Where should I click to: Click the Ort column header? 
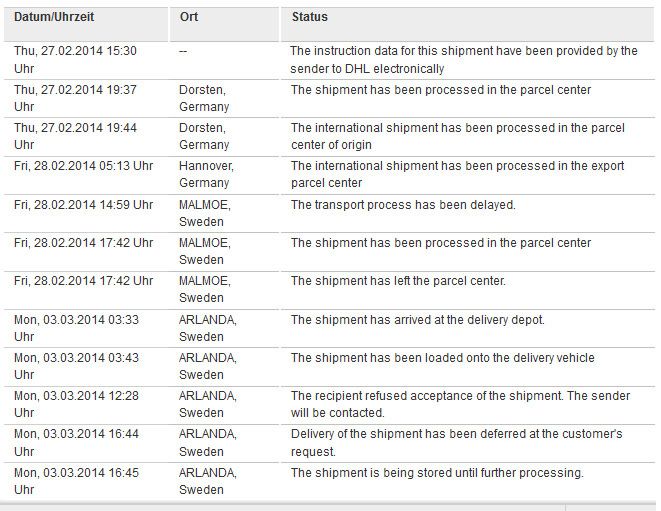click(189, 17)
